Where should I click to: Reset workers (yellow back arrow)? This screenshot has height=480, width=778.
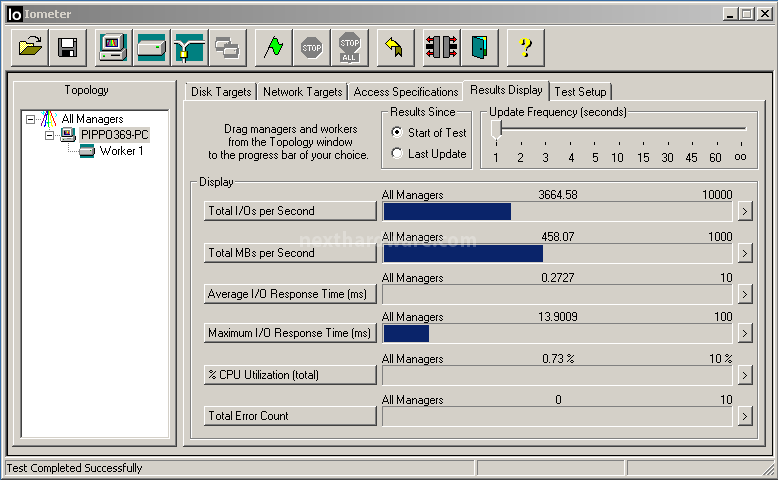point(395,48)
